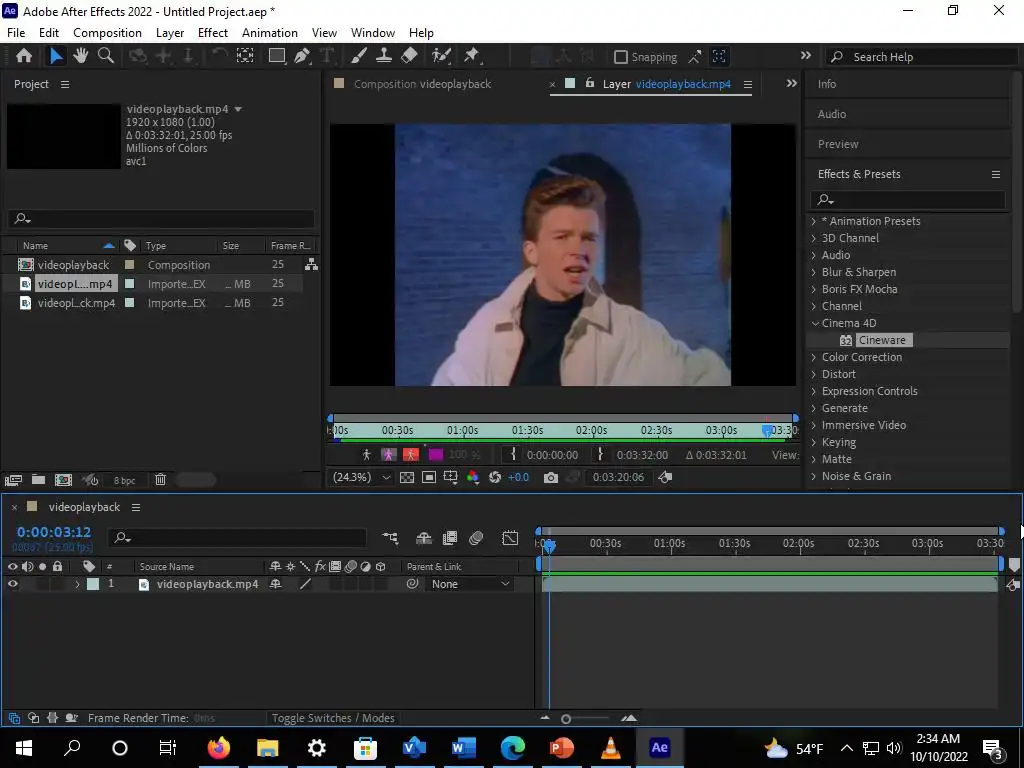
Task: Open the magnification (24.3%) dropdown
Action: [361, 477]
